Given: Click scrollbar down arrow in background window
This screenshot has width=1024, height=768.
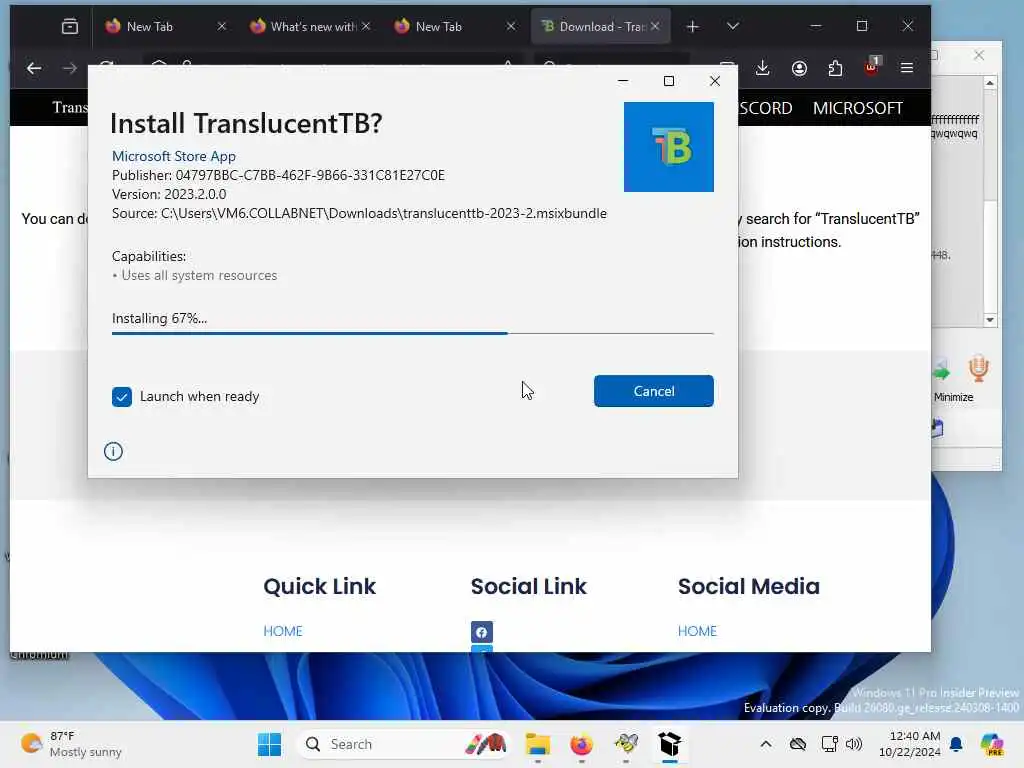Looking at the screenshot, I should click(990, 319).
